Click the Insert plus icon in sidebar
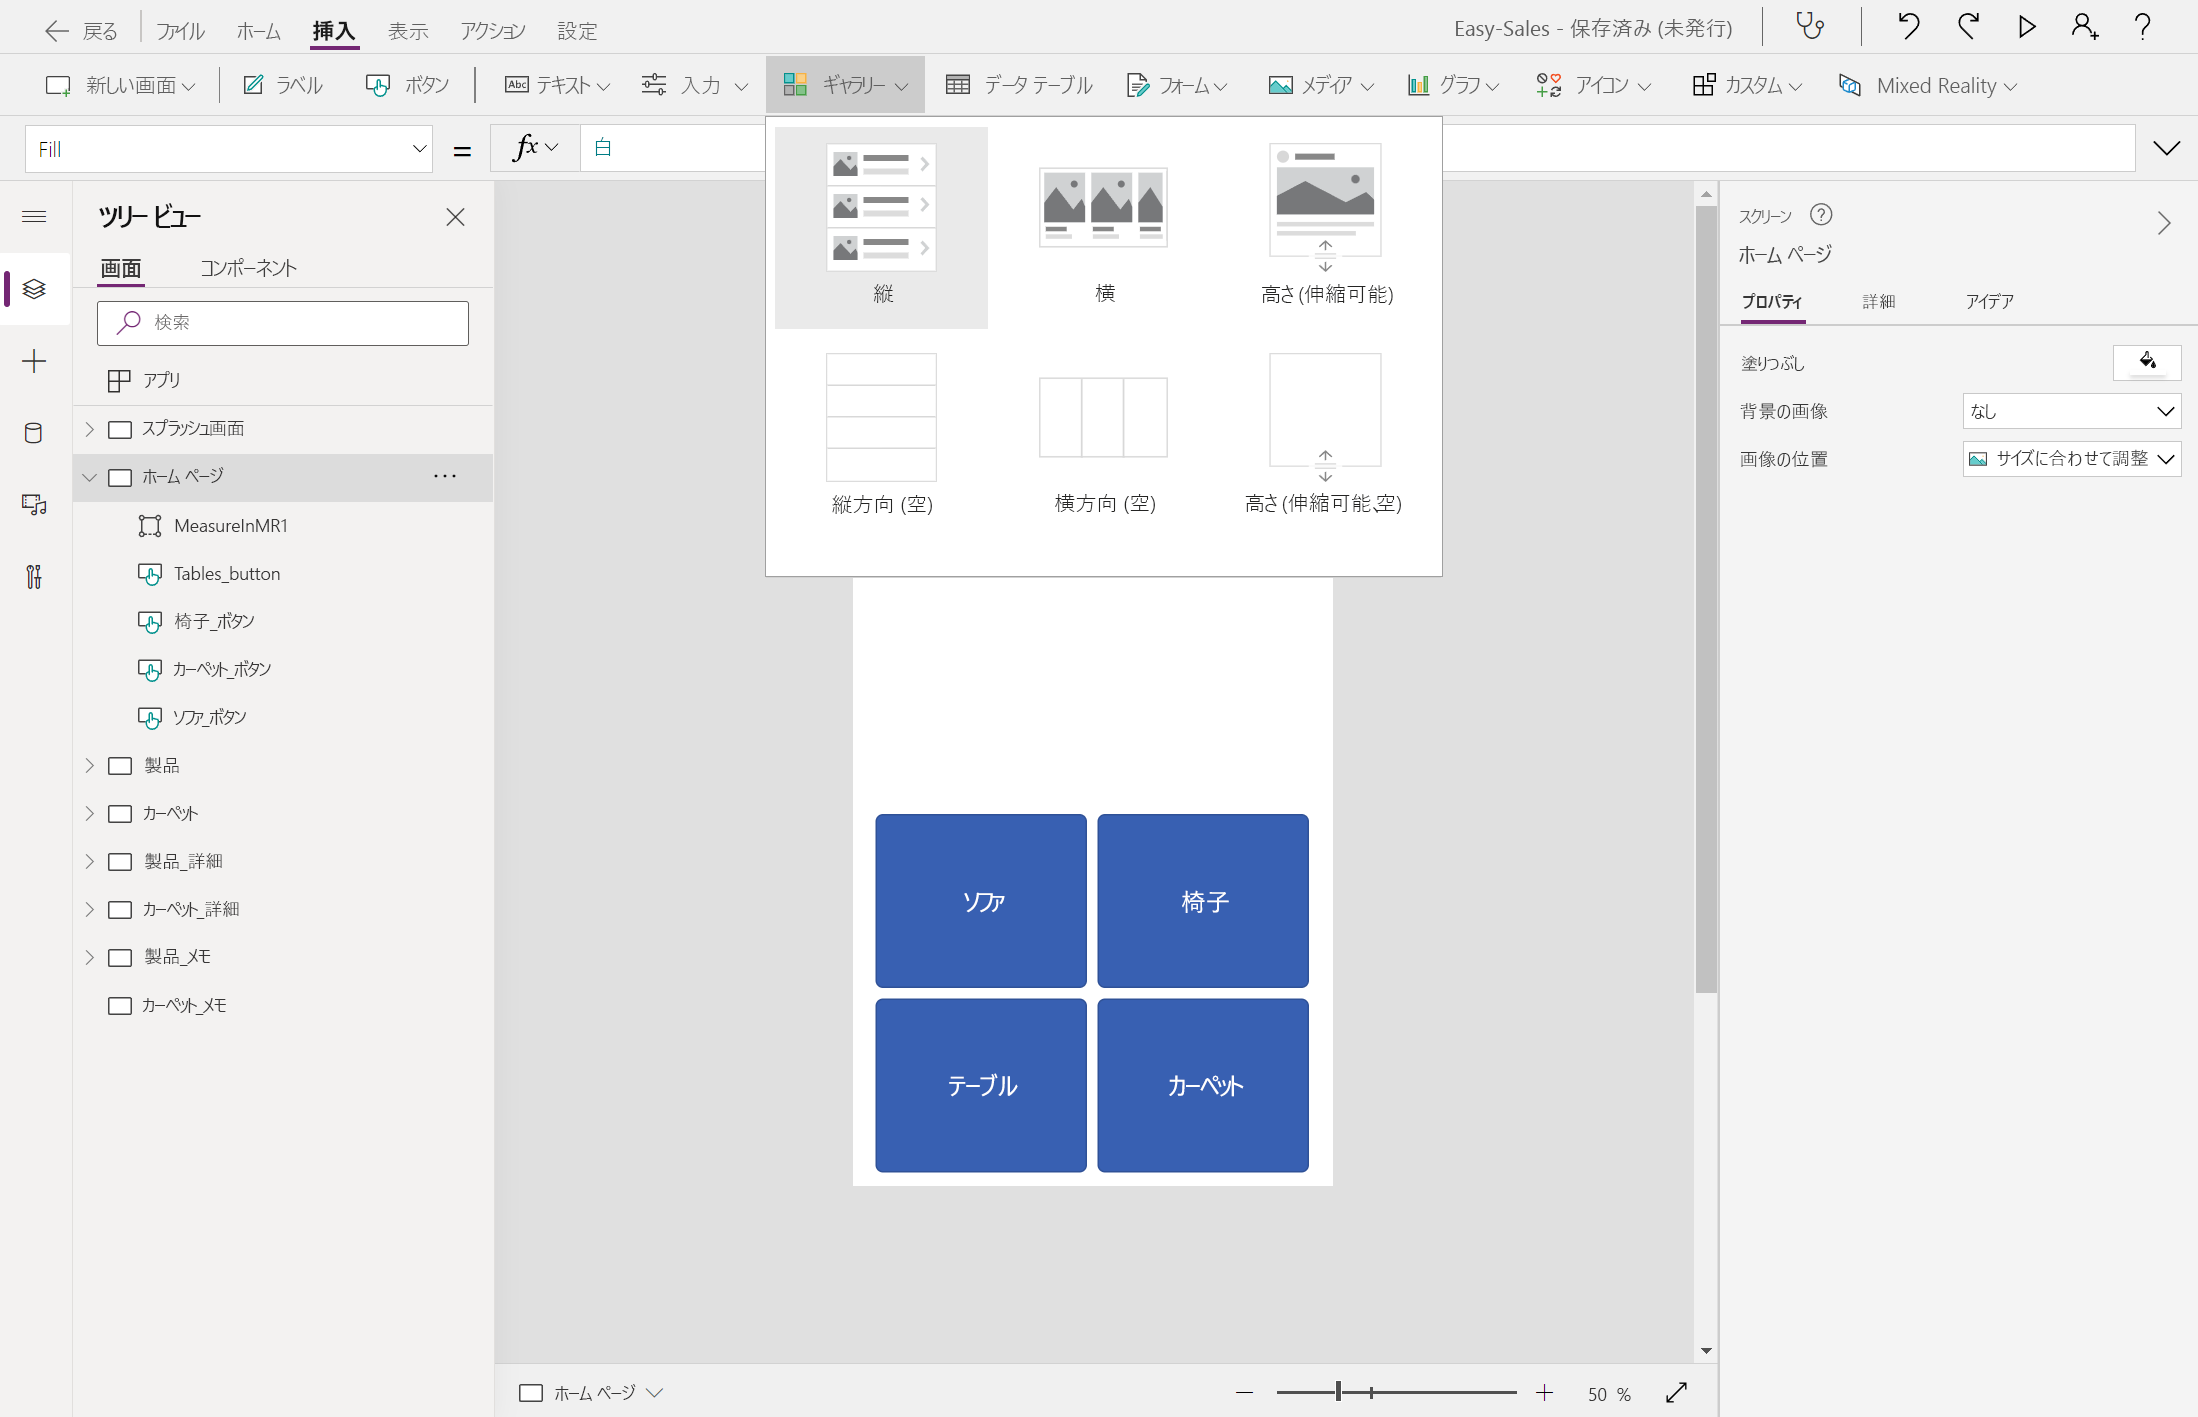The image size is (2198, 1417). 34,361
